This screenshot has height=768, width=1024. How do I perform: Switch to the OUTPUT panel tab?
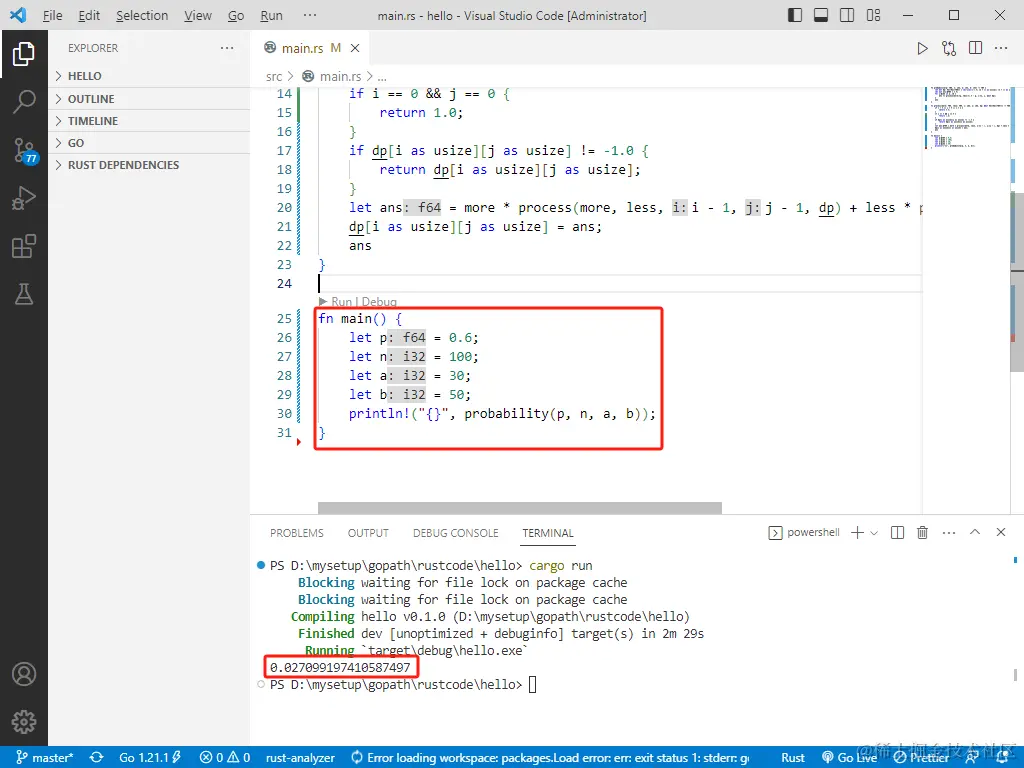(368, 533)
